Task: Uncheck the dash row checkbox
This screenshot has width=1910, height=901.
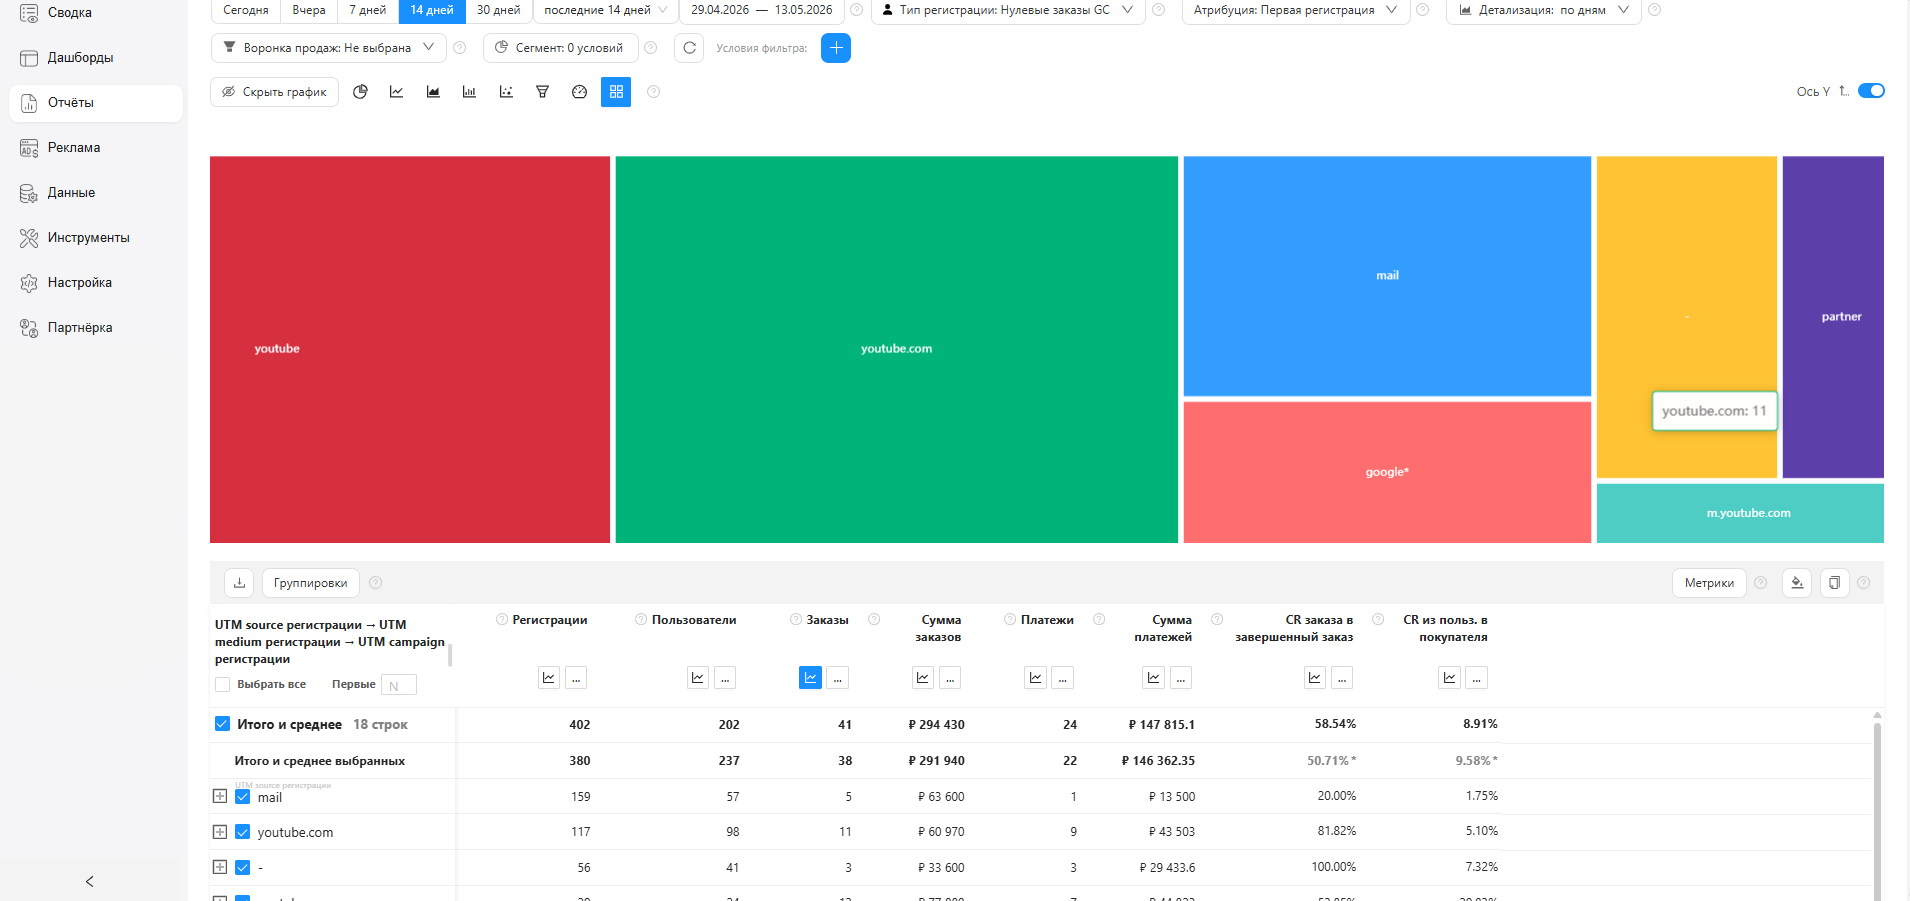Action: click(x=242, y=868)
